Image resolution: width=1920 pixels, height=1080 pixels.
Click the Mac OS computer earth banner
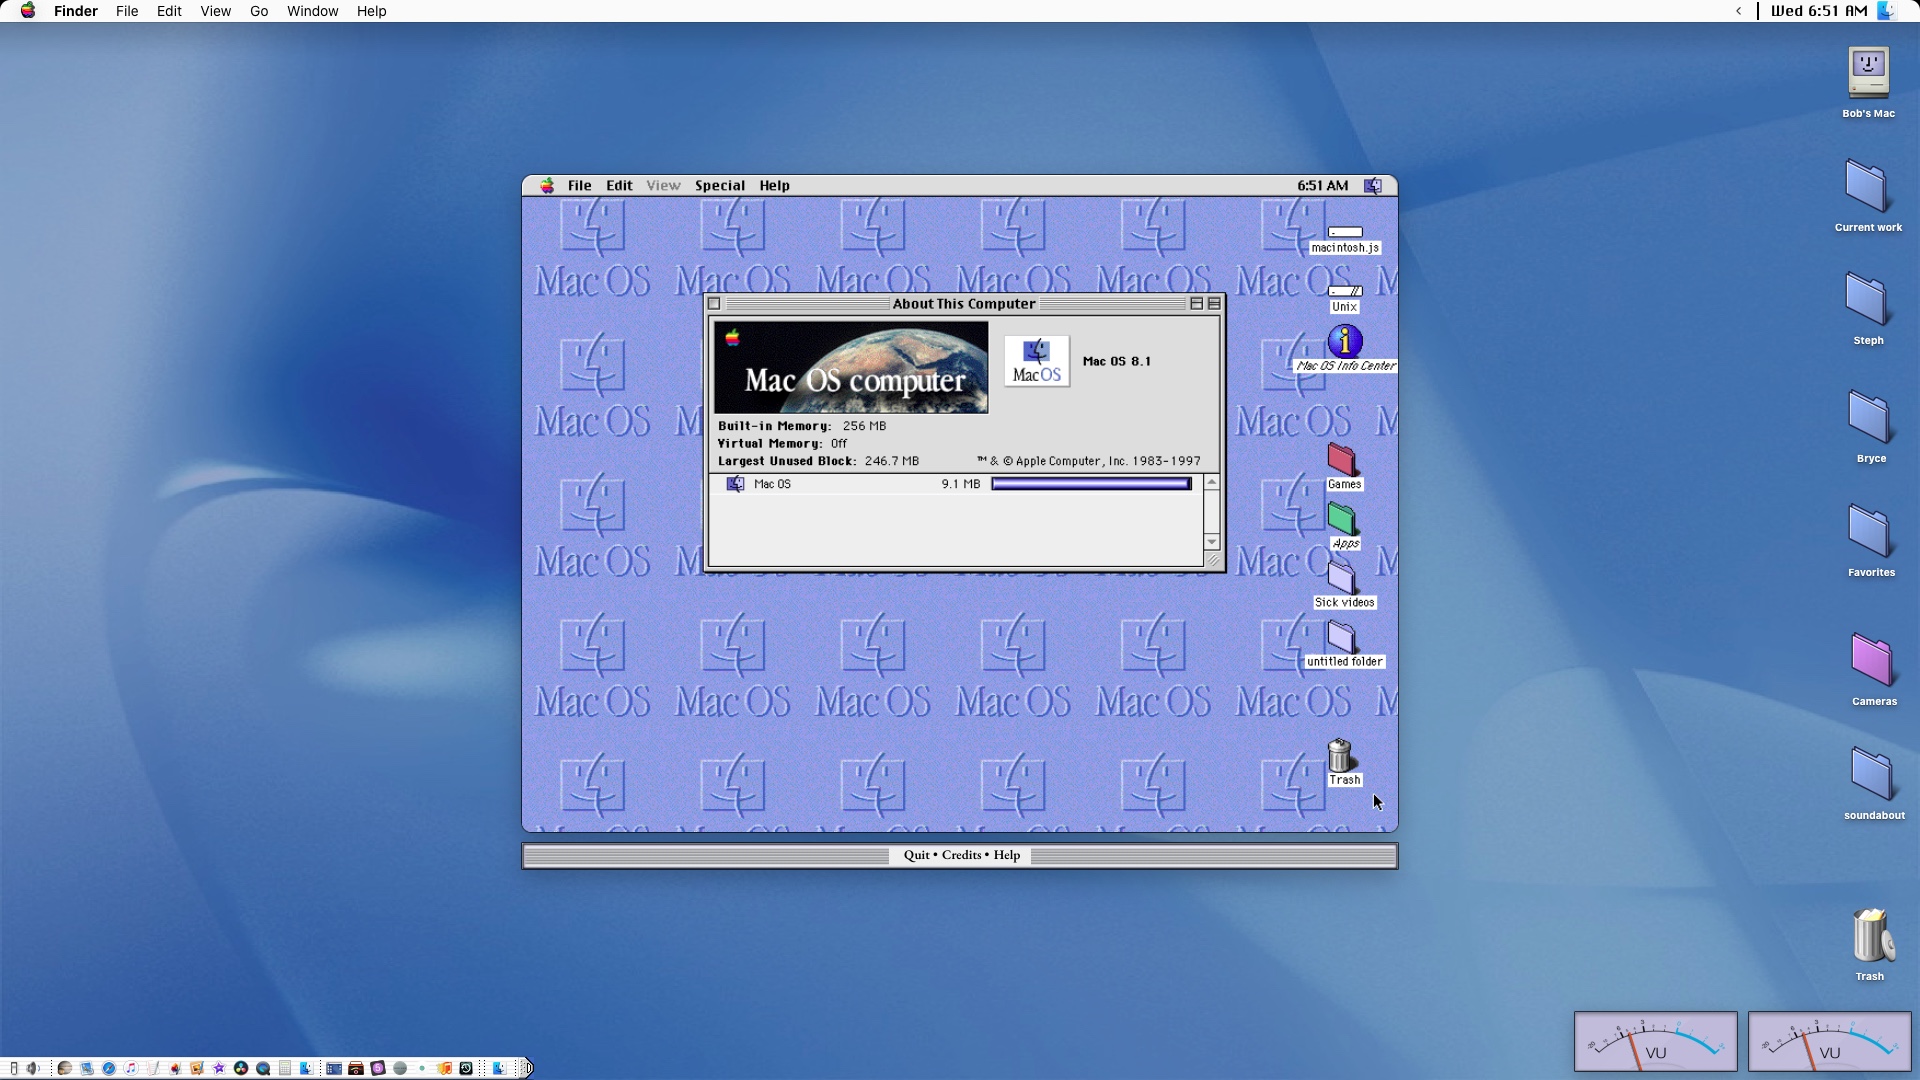(851, 367)
